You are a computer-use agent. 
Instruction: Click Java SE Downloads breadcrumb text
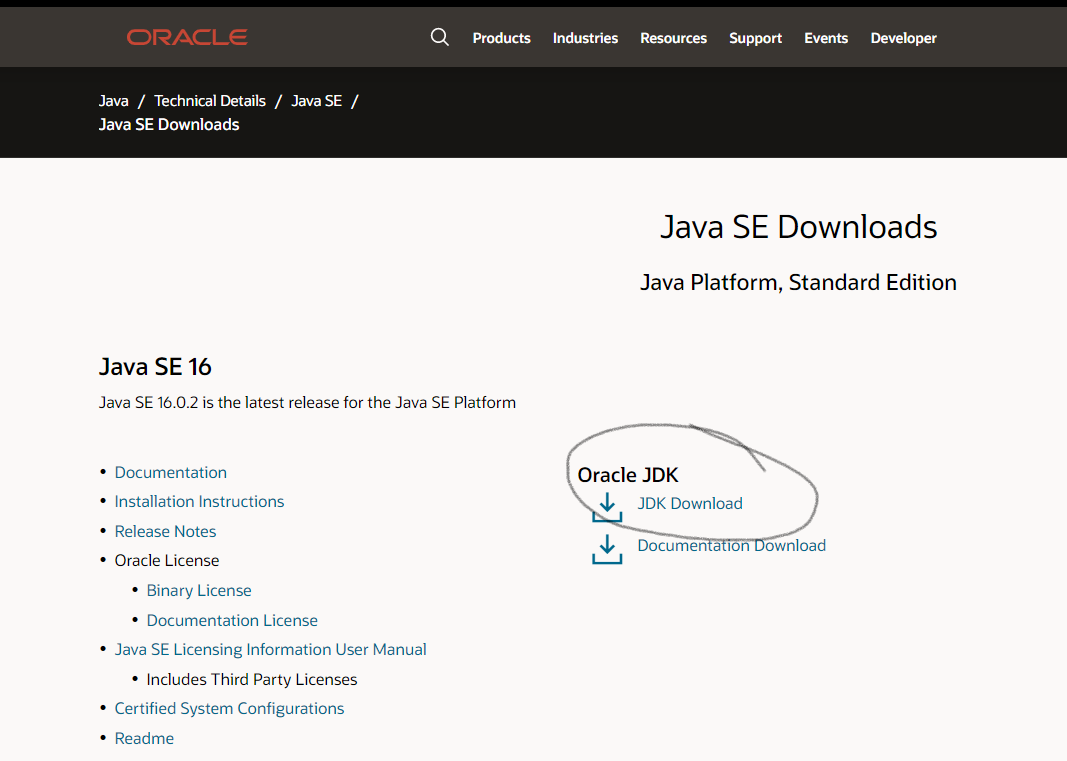click(169, 125)
